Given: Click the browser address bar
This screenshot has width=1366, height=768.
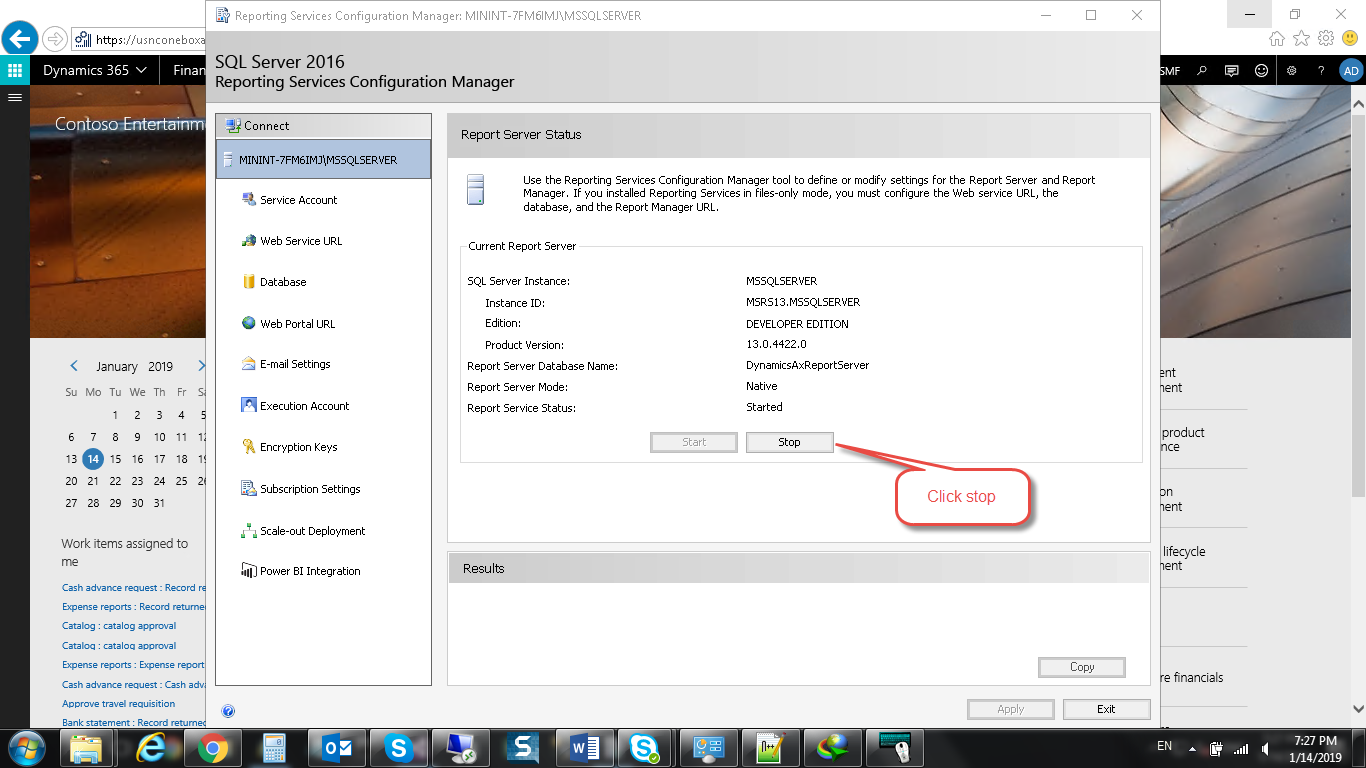Looking at the screenshot, I should 140,40.
